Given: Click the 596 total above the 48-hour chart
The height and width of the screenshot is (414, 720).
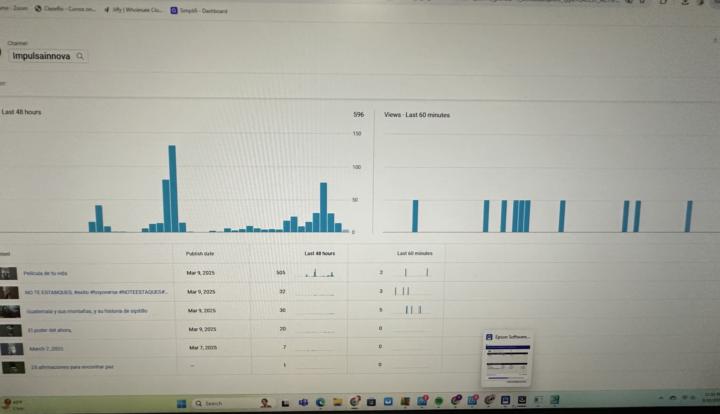Looking at the screenshot, I should pos(359,114).
